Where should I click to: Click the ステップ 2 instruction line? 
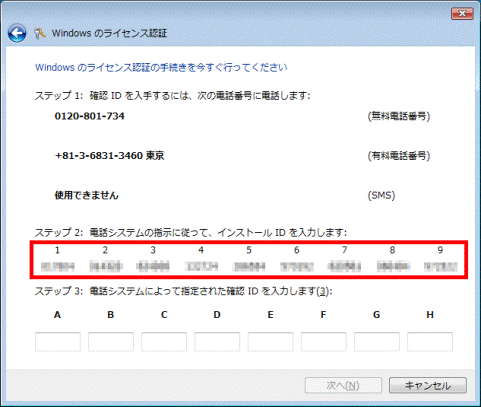191,232
